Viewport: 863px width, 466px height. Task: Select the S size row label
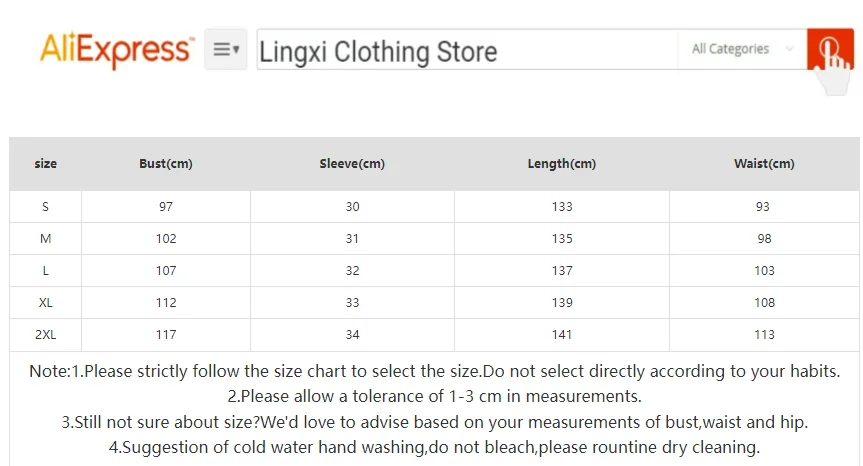tap(45, 207)
